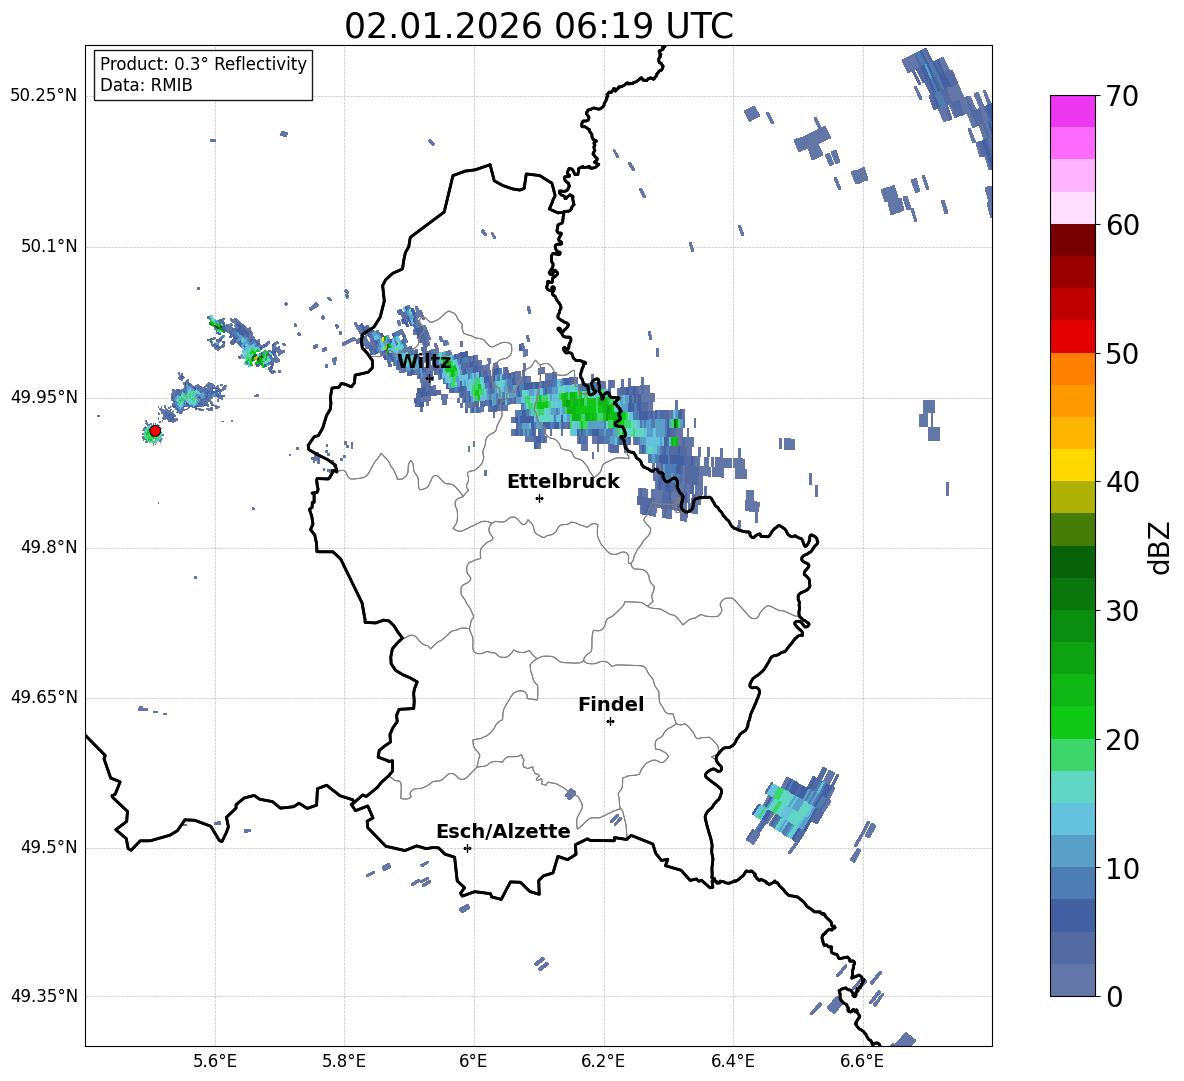Click the Findel location cross marker

tap(610, 722)
